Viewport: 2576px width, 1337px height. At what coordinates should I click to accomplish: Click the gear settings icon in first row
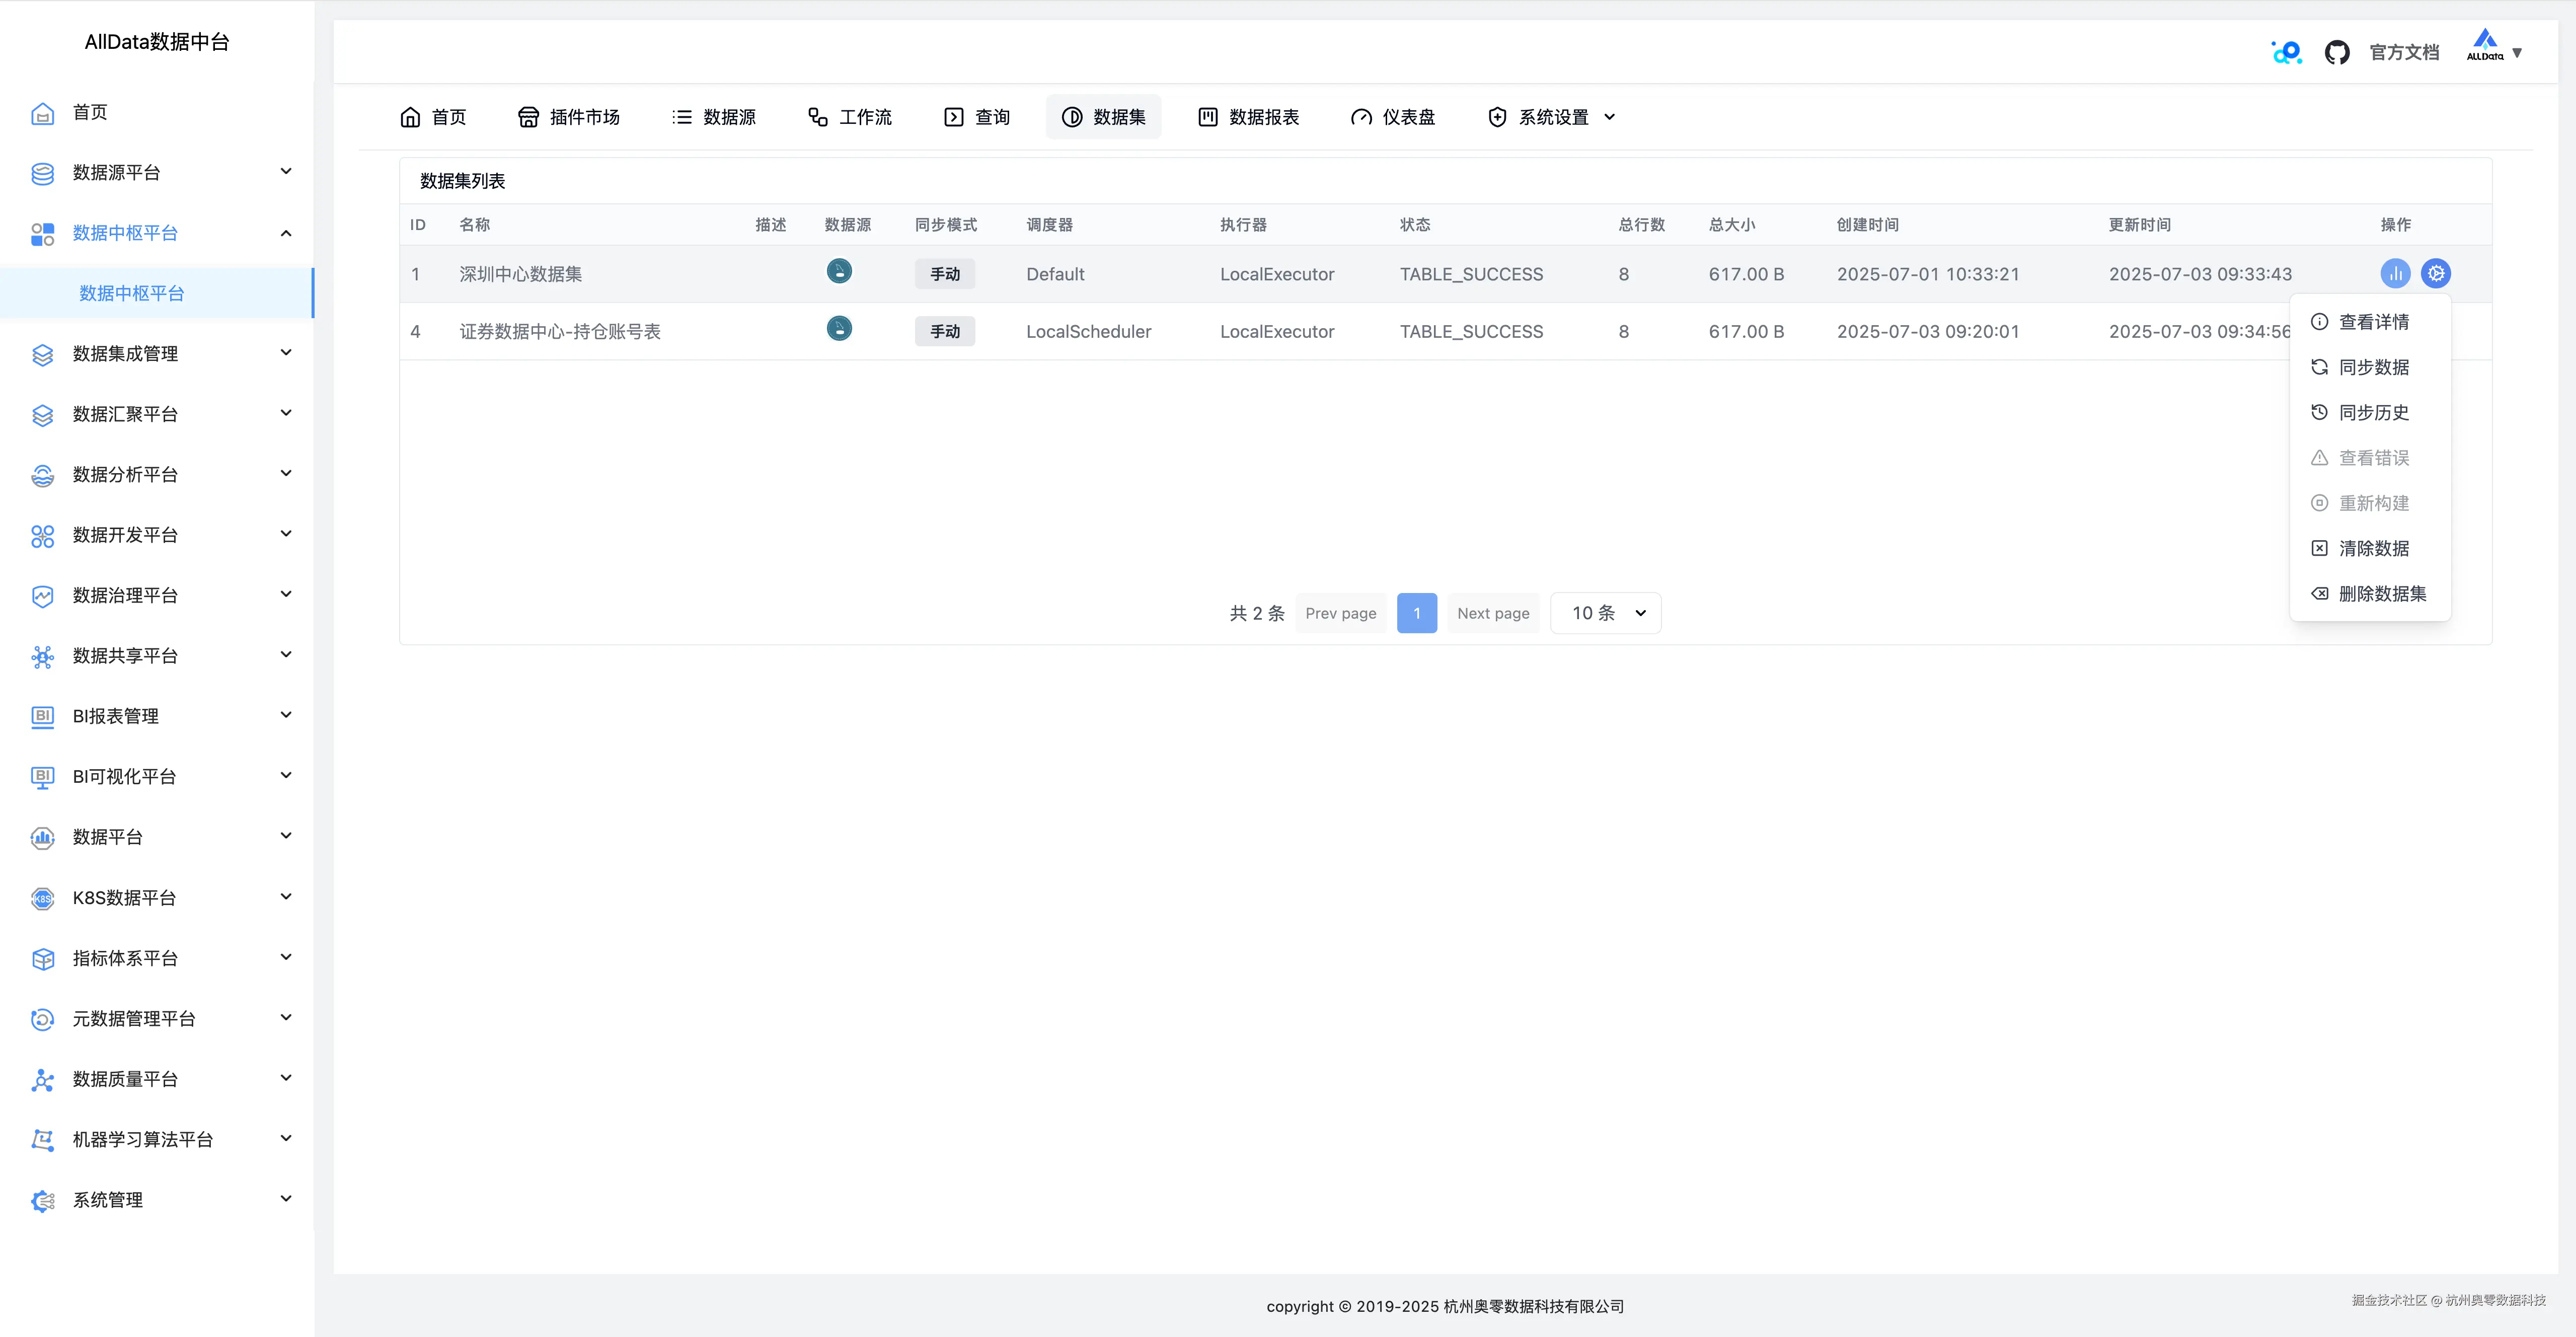coord(2435,273)
